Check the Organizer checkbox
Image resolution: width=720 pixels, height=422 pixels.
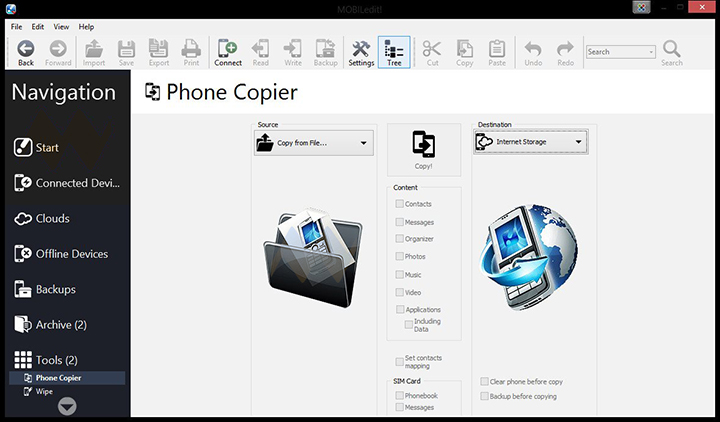[x=399, y=238]
